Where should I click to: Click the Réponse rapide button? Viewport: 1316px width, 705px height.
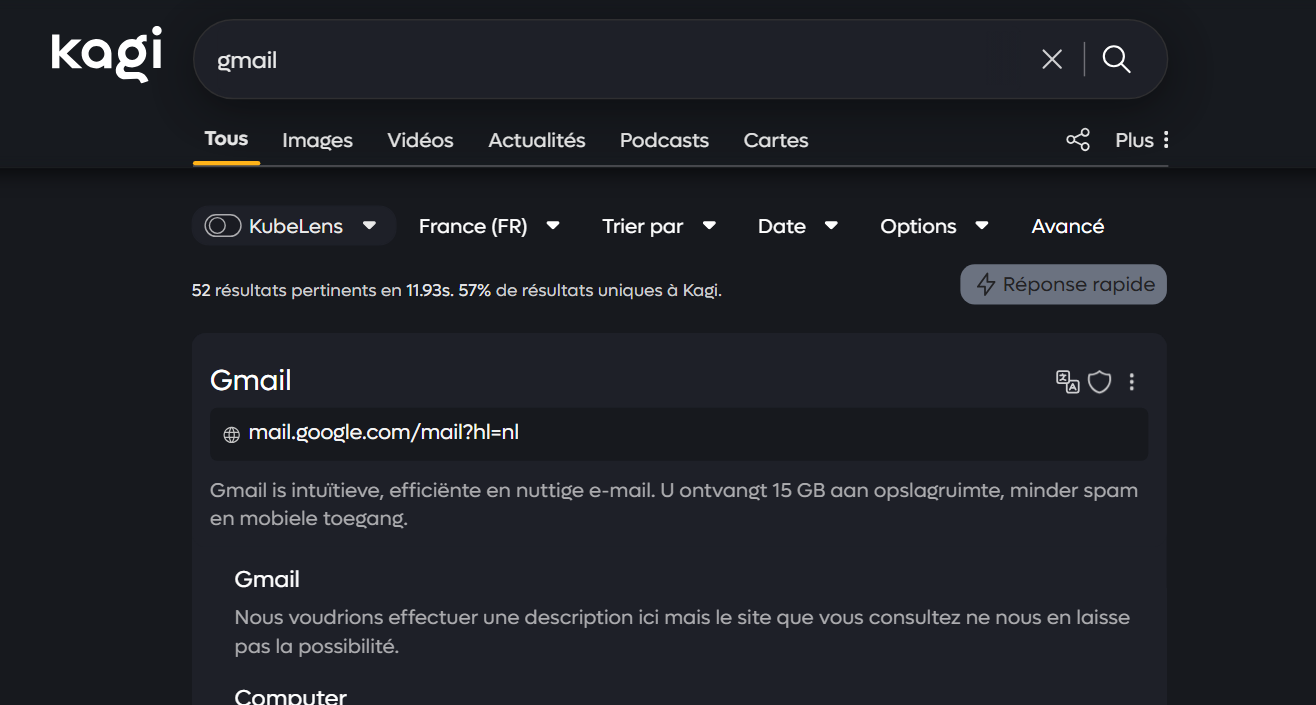click(x=1063, y=284)
